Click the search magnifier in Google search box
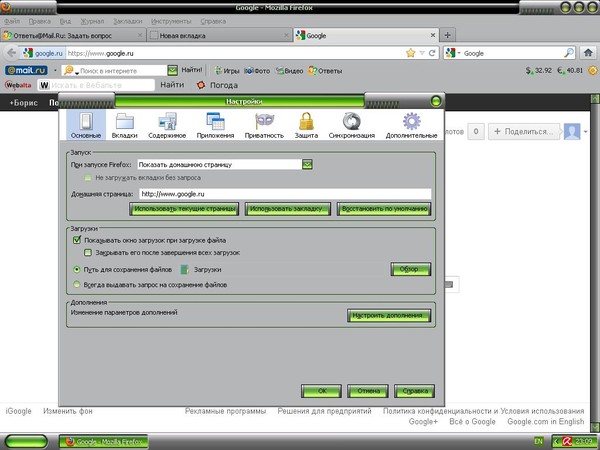 coord(569,53)
